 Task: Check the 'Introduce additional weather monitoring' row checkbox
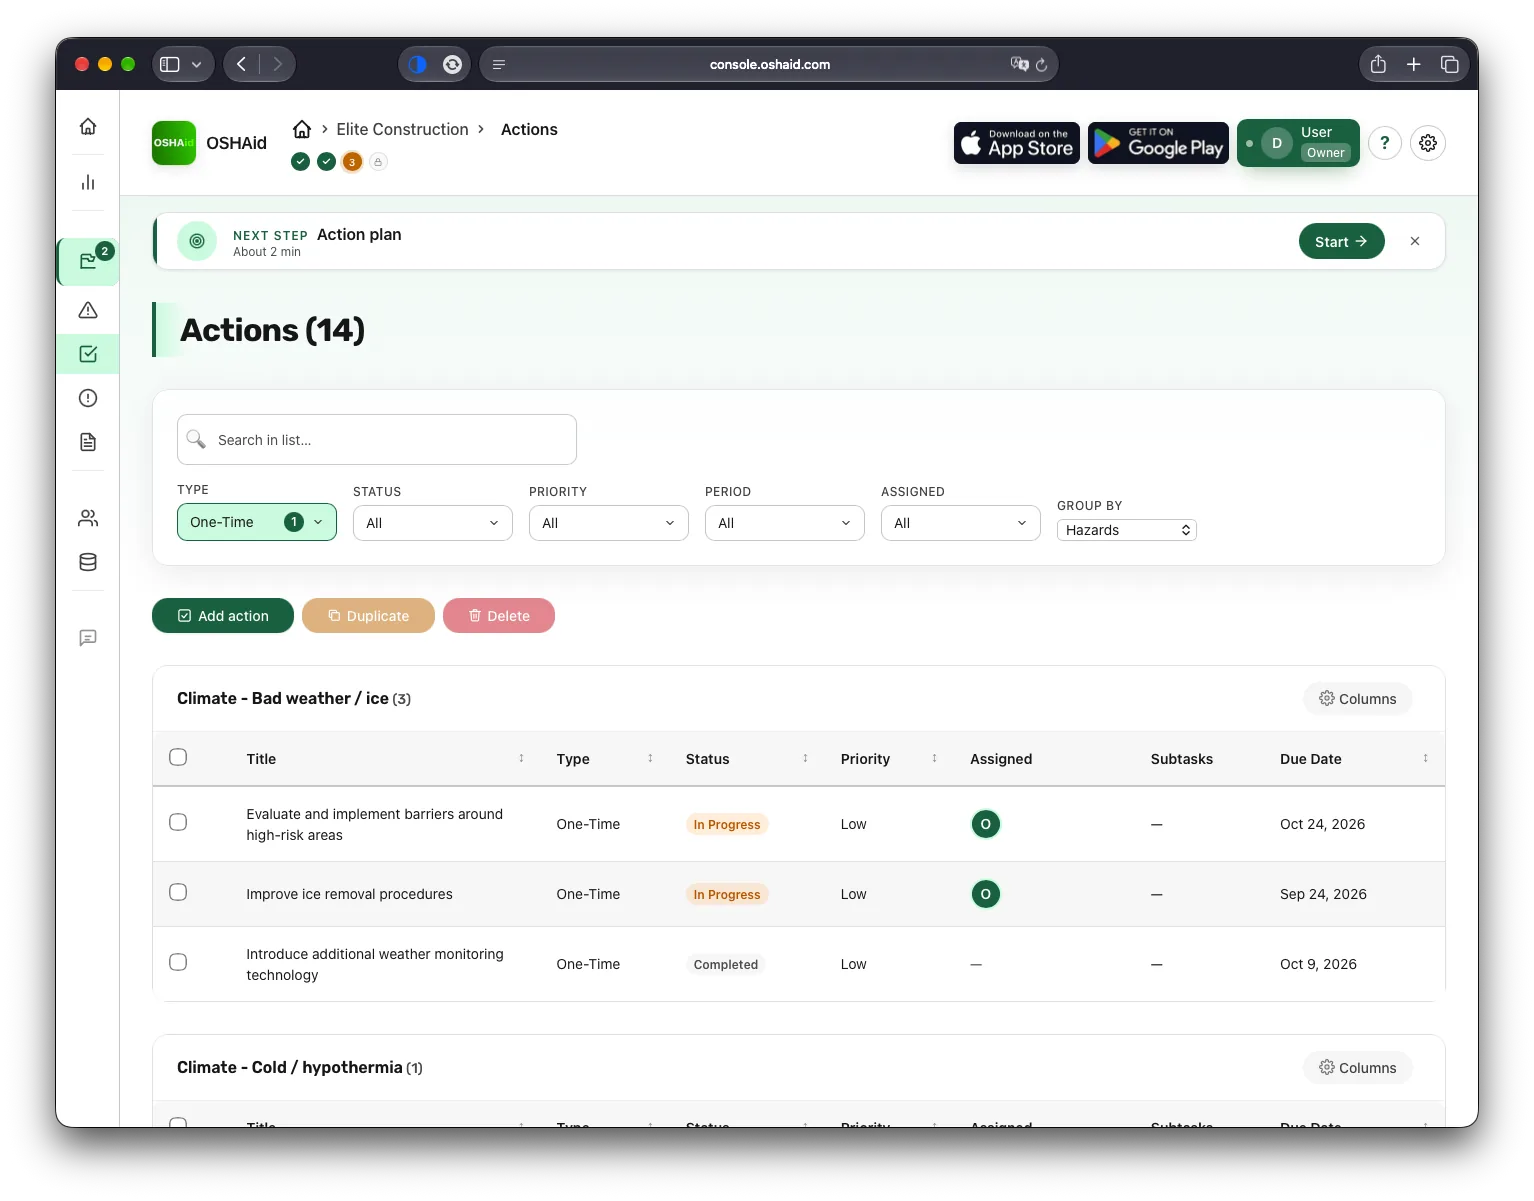(x=178, y=962)
